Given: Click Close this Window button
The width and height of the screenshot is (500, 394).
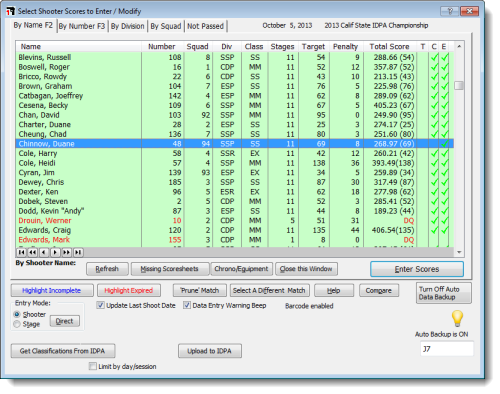Looking at the screenshot, I should pos(306,269).
